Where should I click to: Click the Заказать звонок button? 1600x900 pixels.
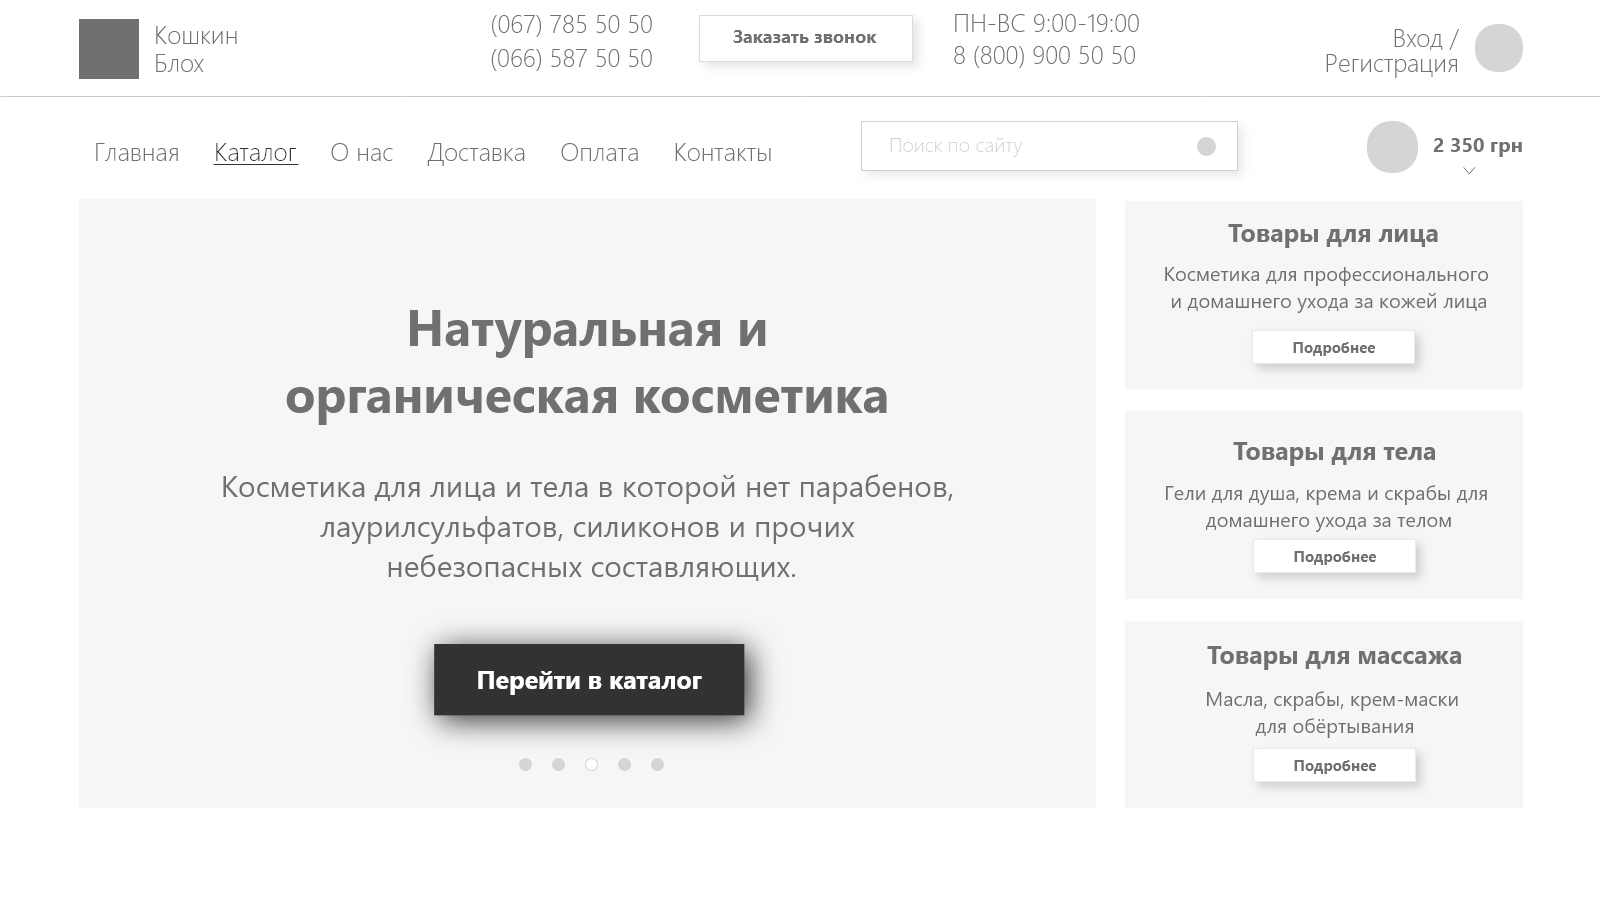click(805, 38)
